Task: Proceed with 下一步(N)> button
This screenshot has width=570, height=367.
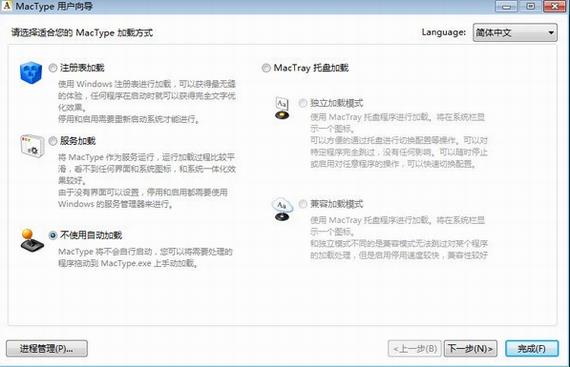Action: [x=470, y=349]
